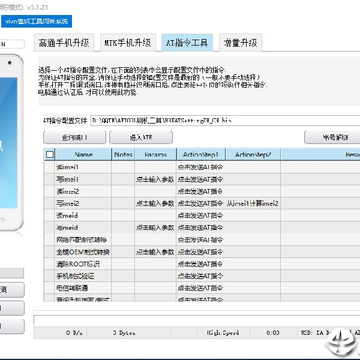
Task: Select the 读meid row name
Action: point(67,216)
